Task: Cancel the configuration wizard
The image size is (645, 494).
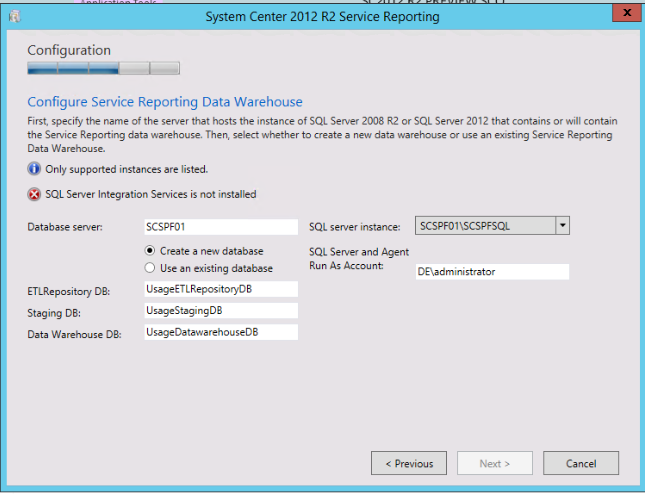Action: tap(581, 463)
